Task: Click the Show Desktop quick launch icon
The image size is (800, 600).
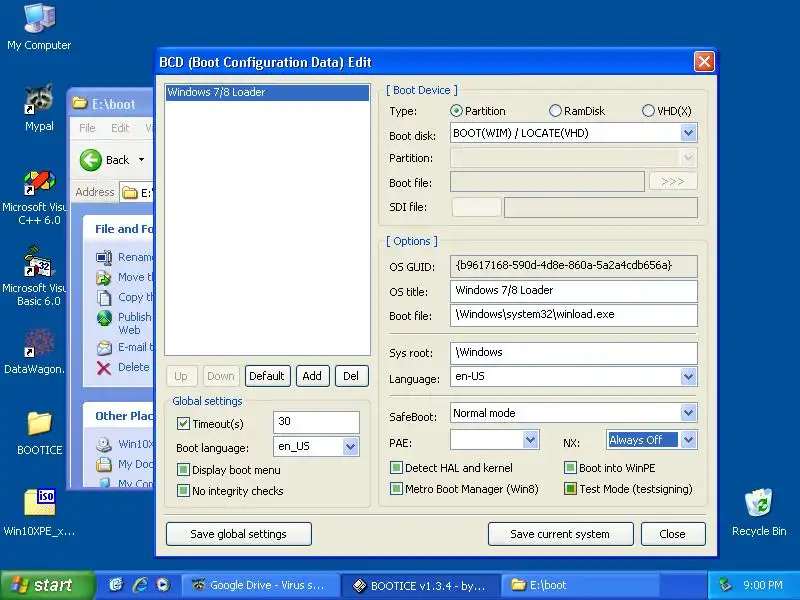Action: pyautogui.click(x=116, y=585)
